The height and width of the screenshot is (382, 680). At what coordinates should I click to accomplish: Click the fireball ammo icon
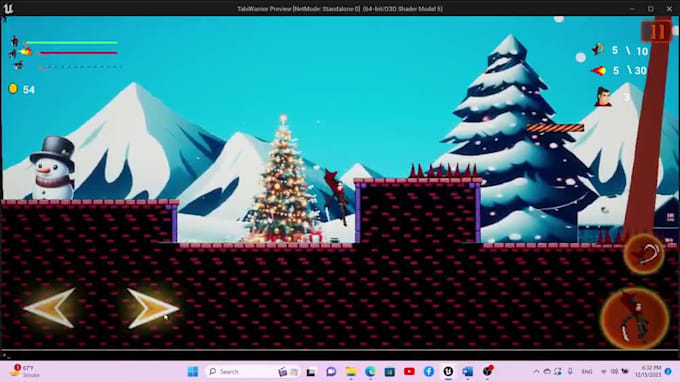pyautogui.click(x=598, y=70)
